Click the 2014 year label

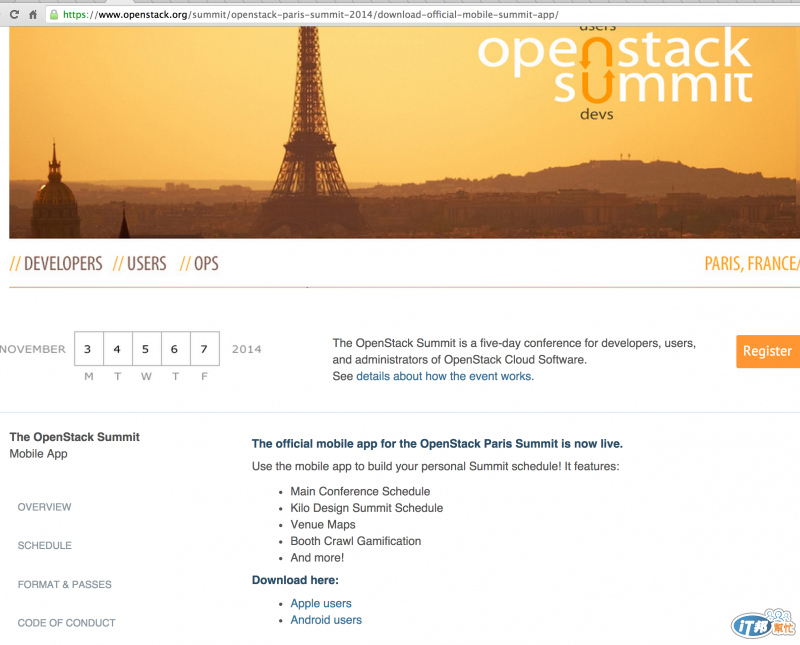(x=246, y=349)
